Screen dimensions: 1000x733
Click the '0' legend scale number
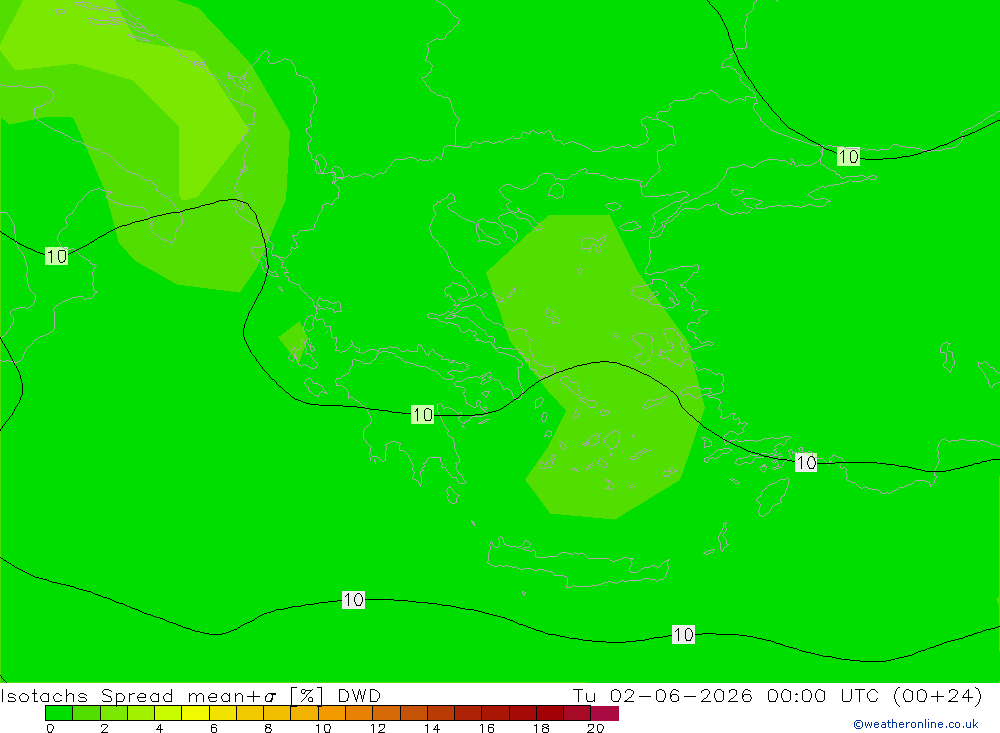point(50,728)
